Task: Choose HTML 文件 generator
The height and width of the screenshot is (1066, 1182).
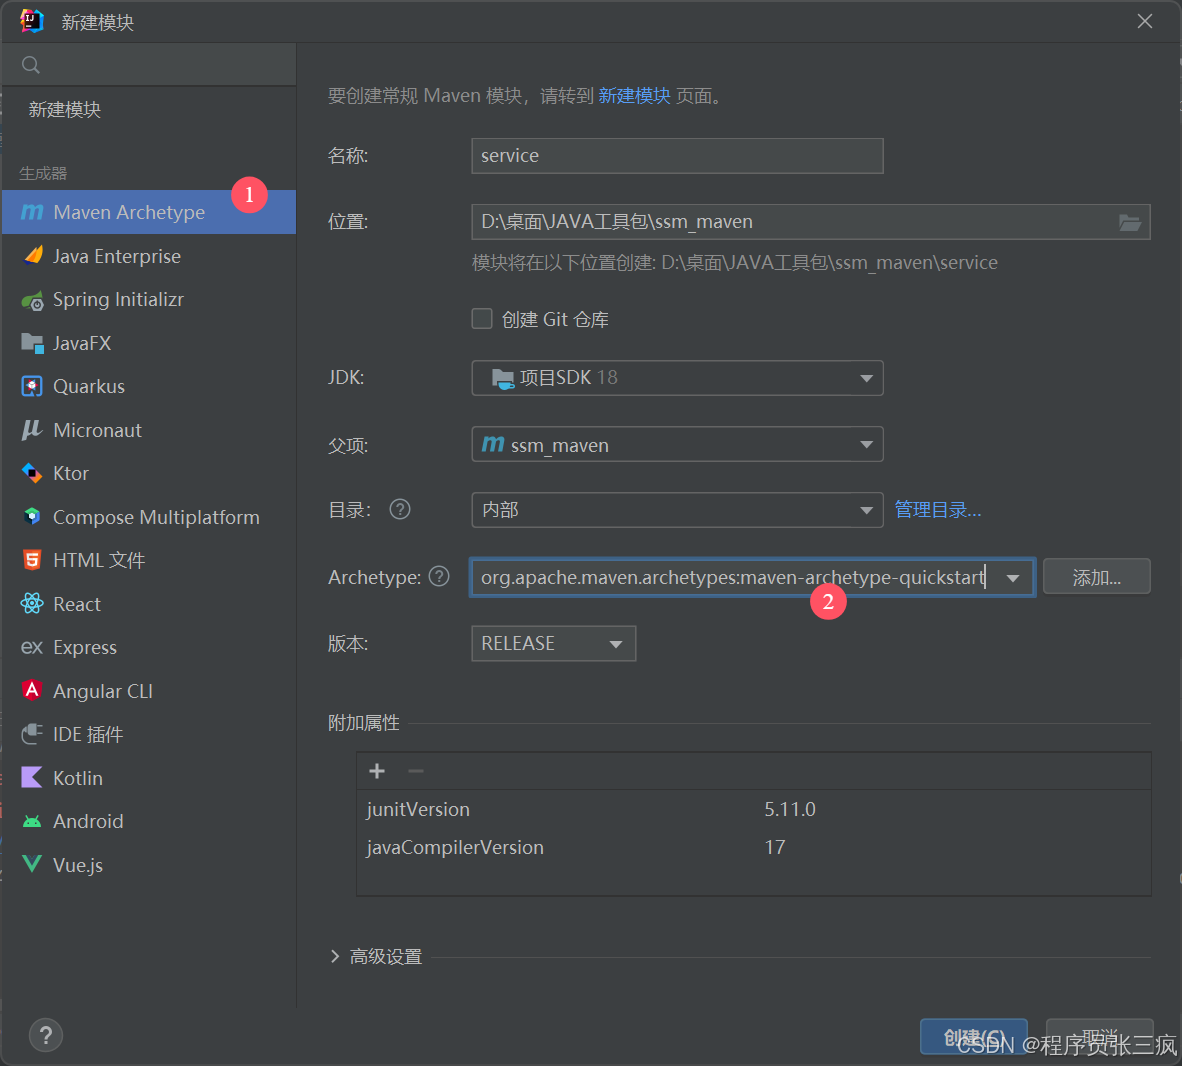Action: tap(149, 560)
